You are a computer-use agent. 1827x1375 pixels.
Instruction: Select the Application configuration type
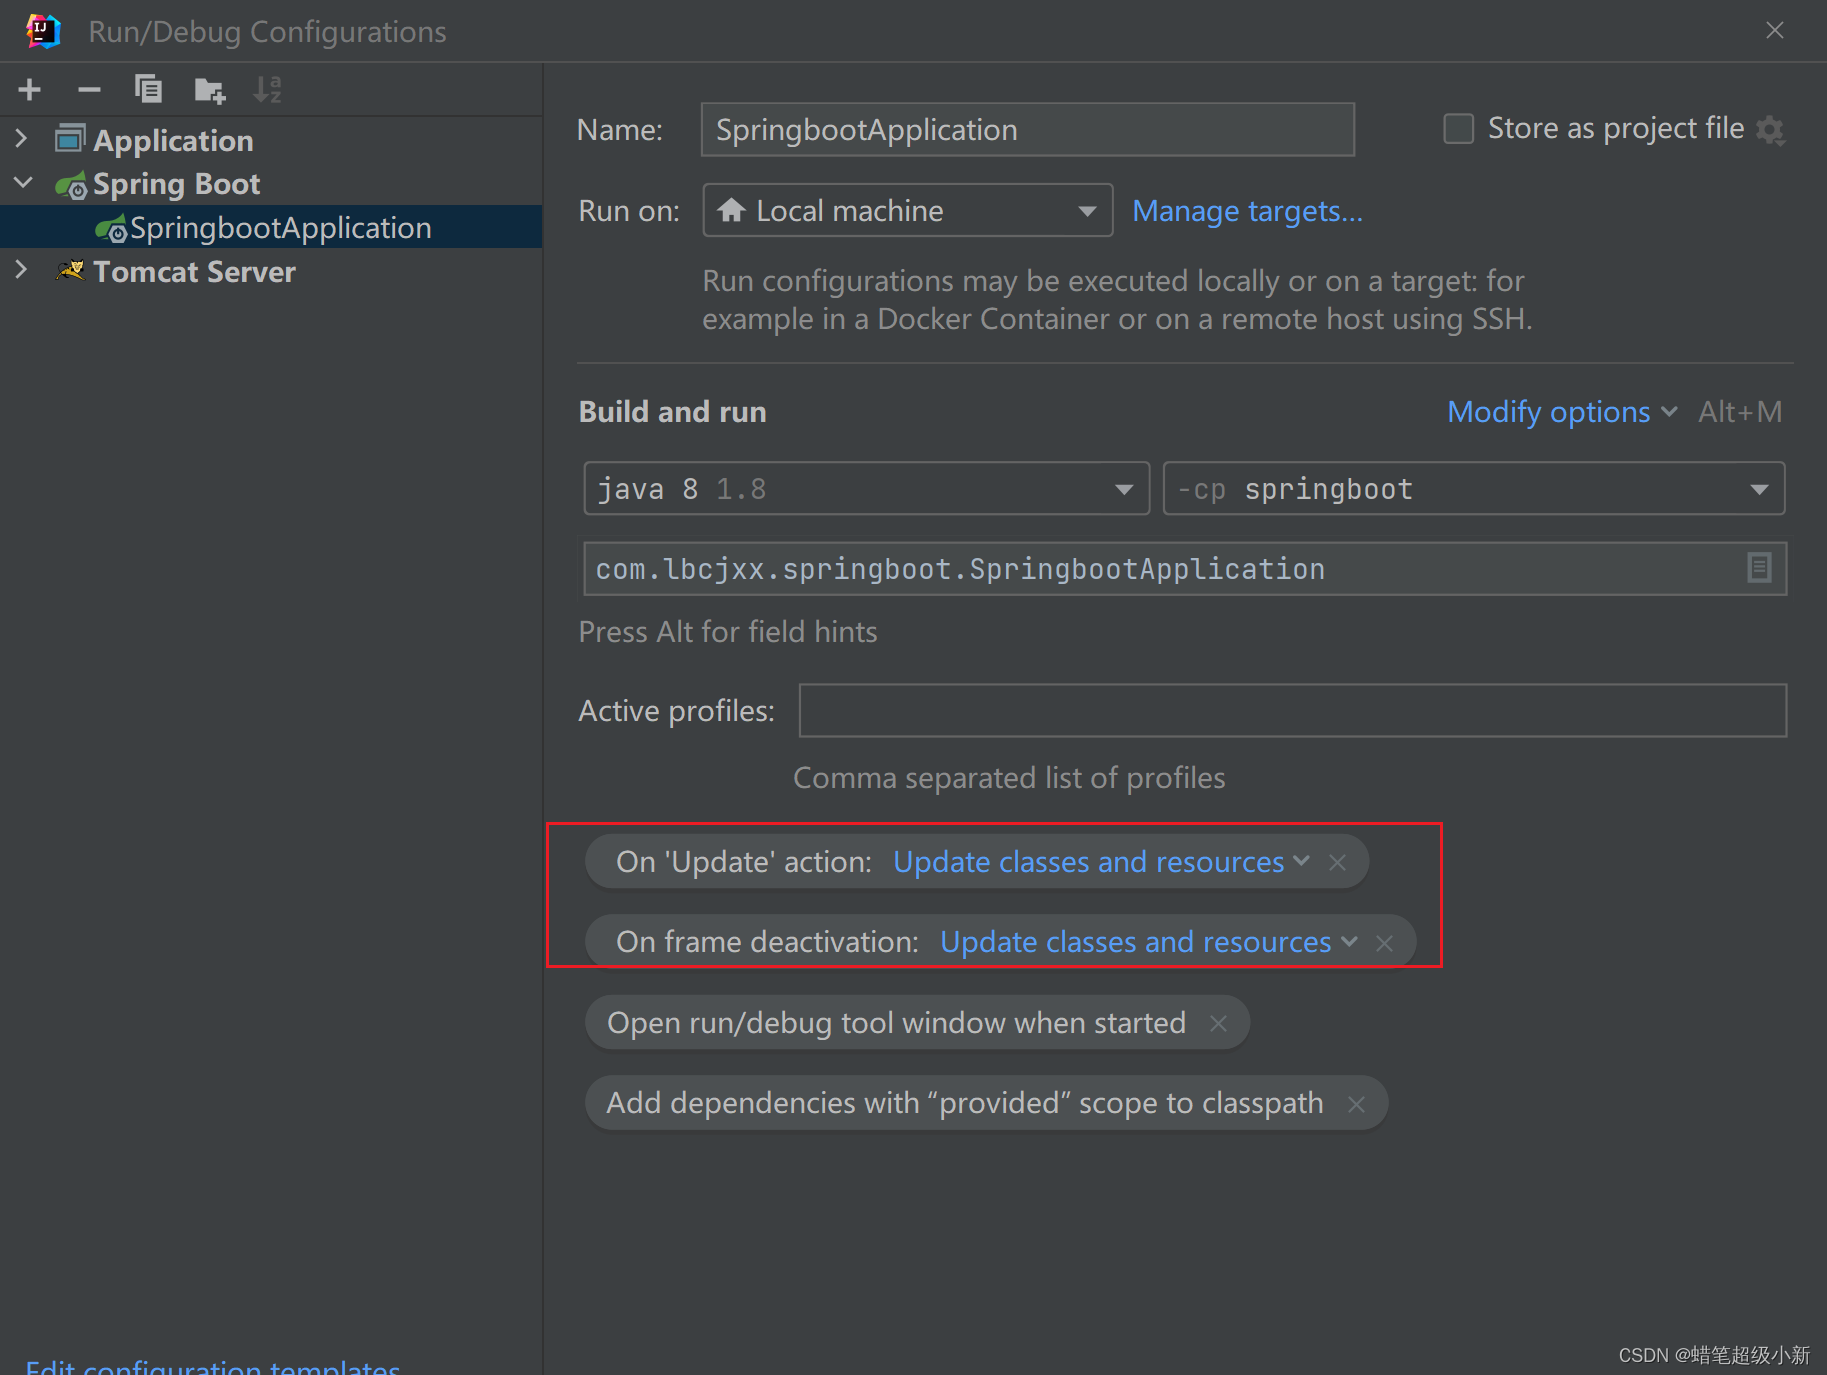tap(173, 140)
